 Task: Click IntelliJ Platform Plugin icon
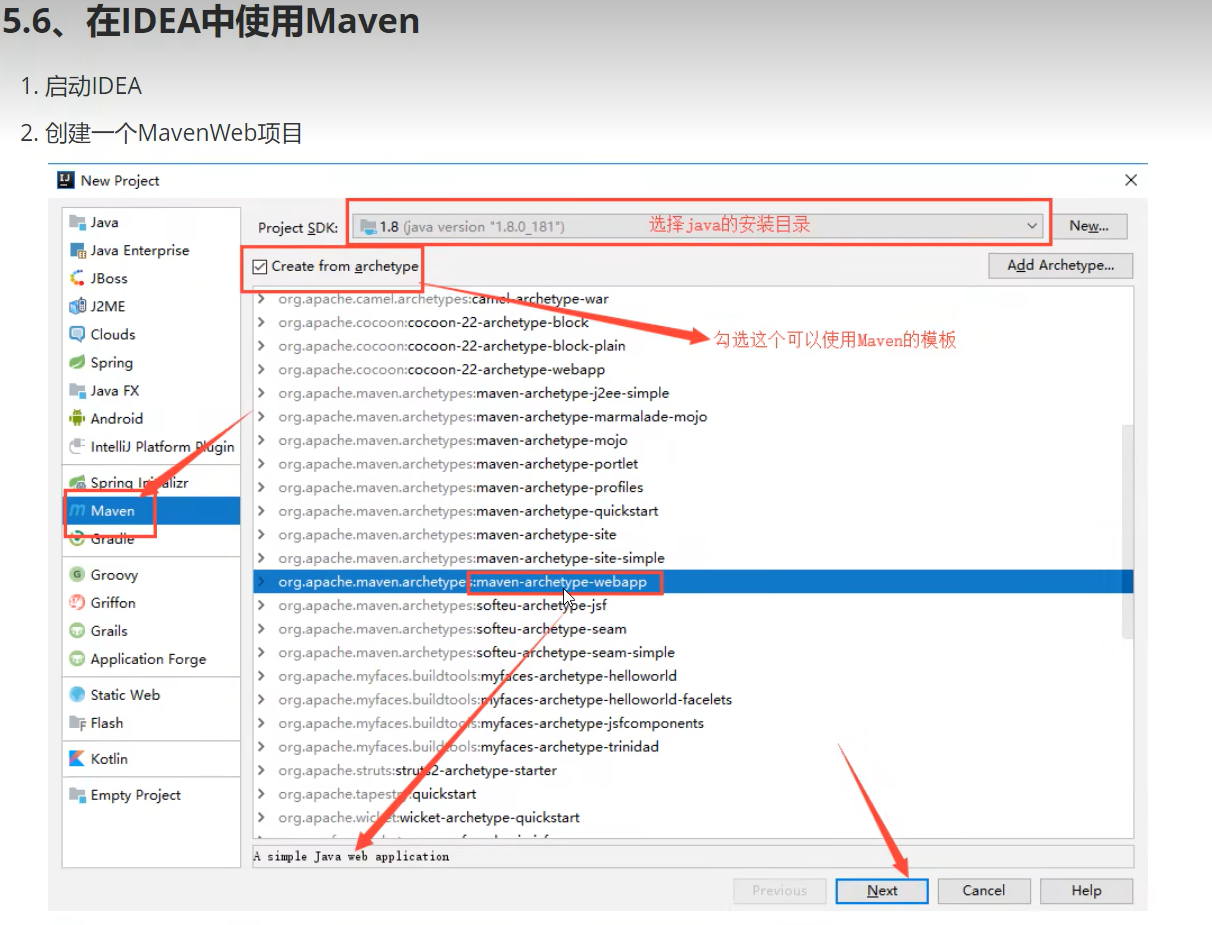77,446
